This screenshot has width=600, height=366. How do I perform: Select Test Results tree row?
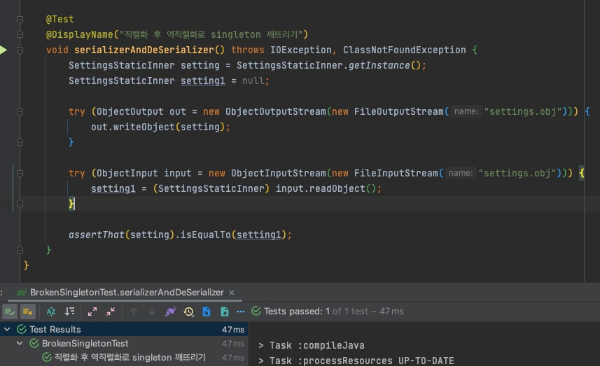pos(124,329)
